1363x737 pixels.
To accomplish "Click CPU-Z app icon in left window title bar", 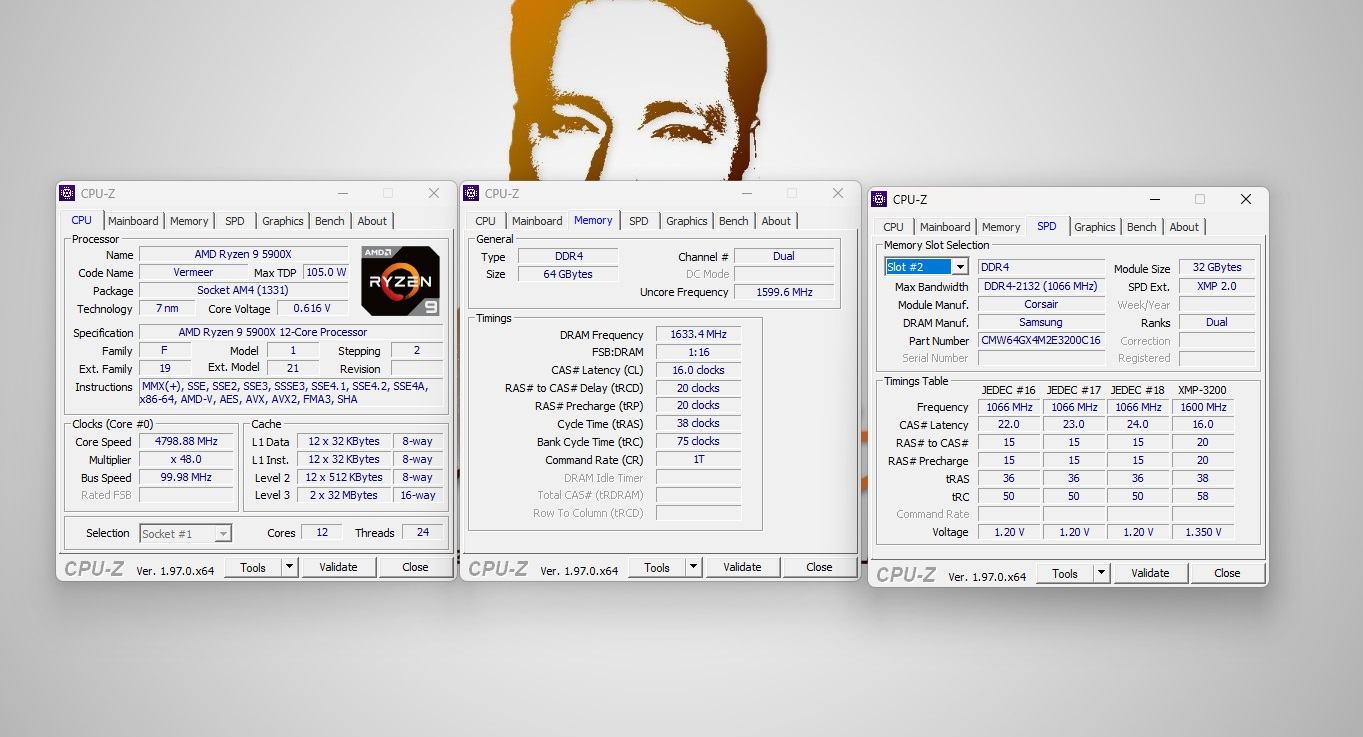I will coord(67,193).
